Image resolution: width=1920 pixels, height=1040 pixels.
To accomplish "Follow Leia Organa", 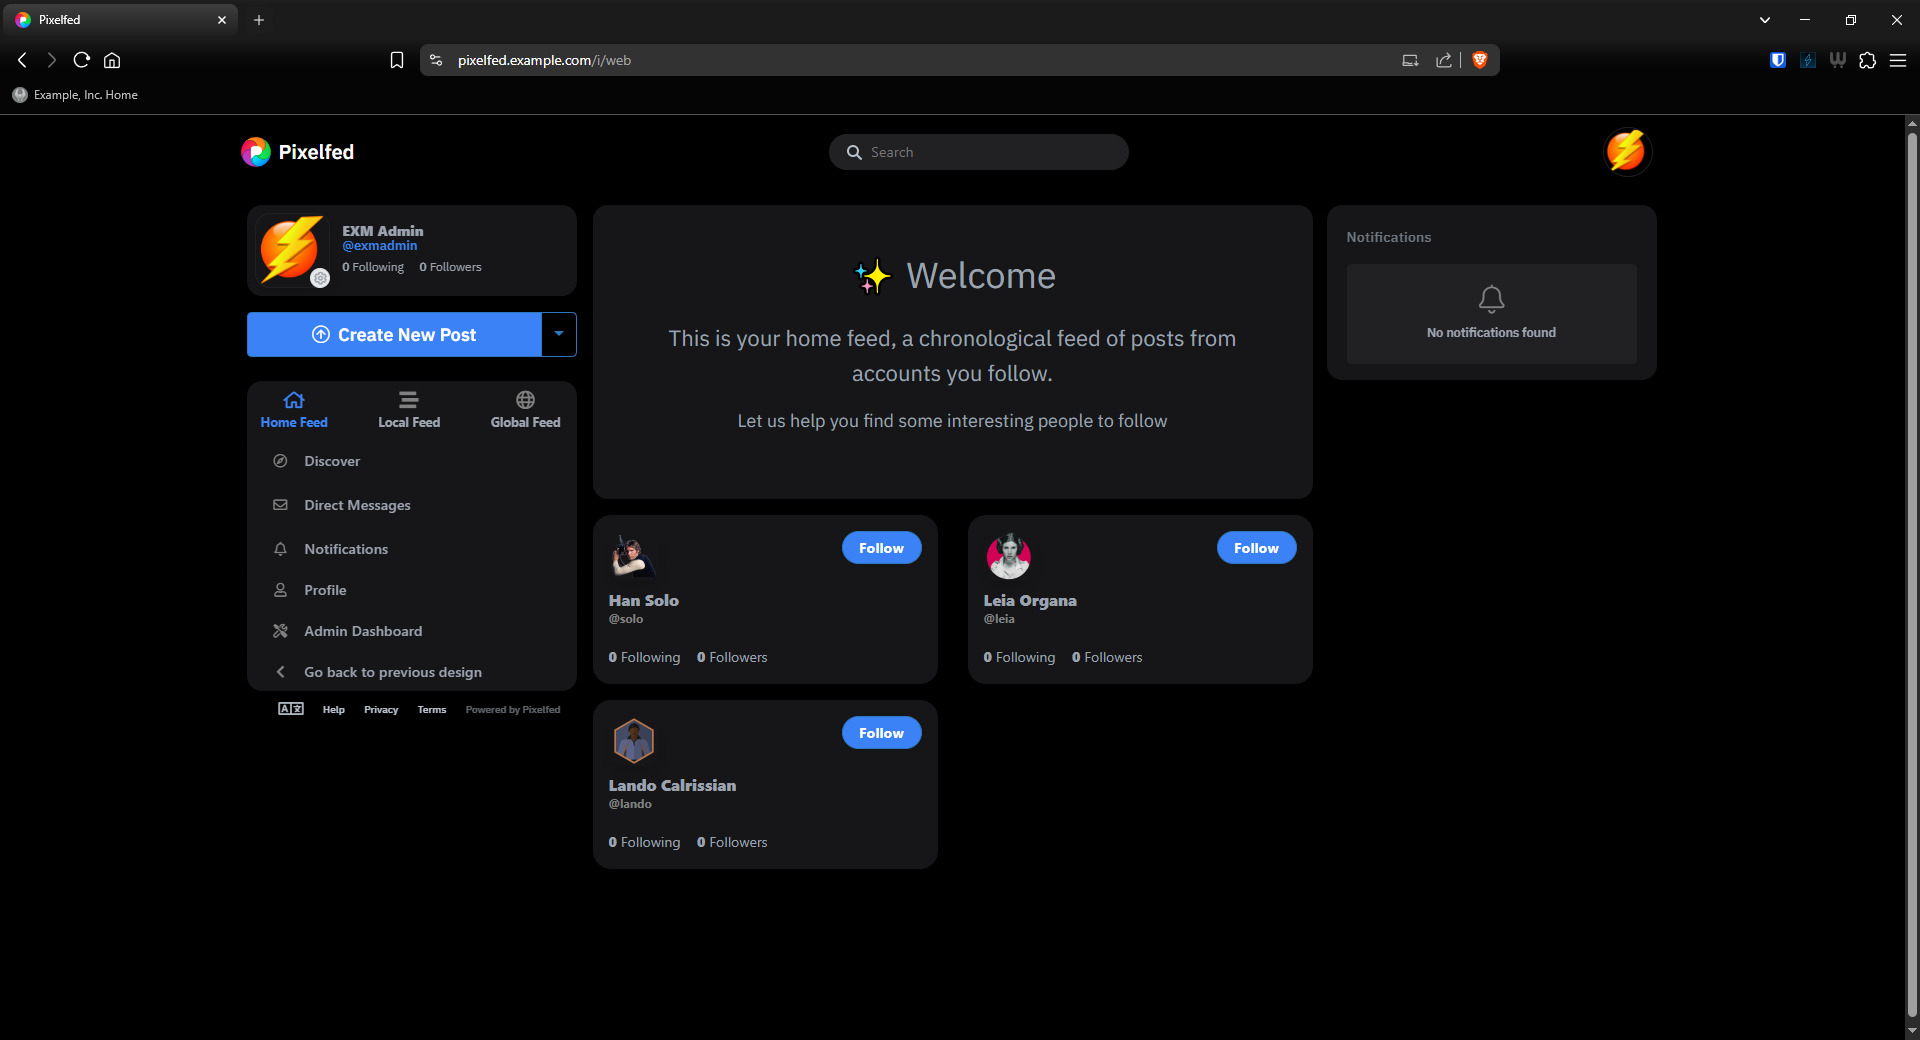I will click(1256, 548).
